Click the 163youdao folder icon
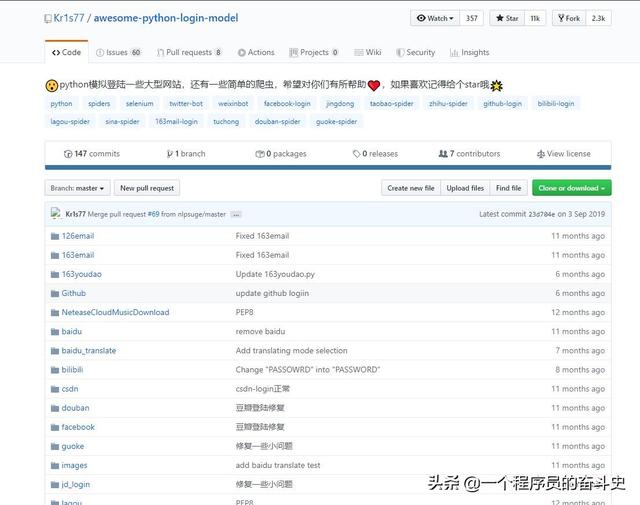 coord(55,274)
